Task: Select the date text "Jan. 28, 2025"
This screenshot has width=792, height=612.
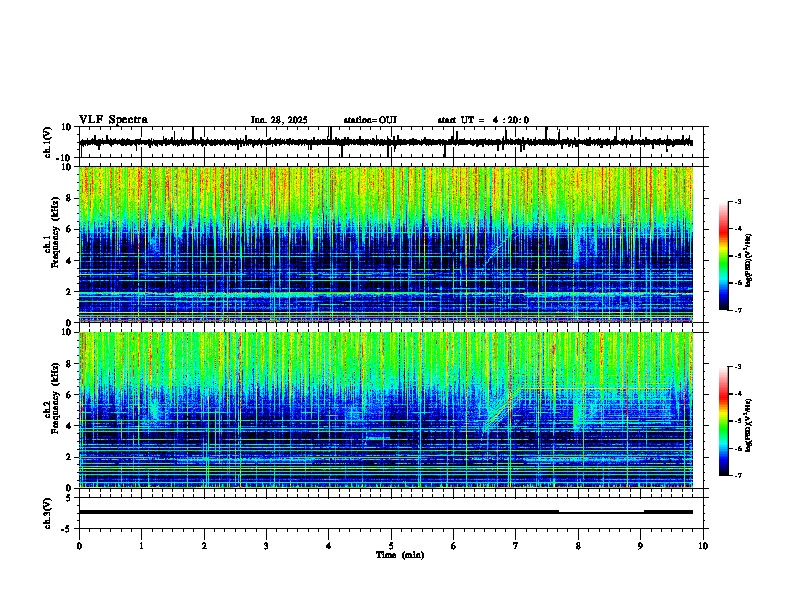Action: coord(279,120)
